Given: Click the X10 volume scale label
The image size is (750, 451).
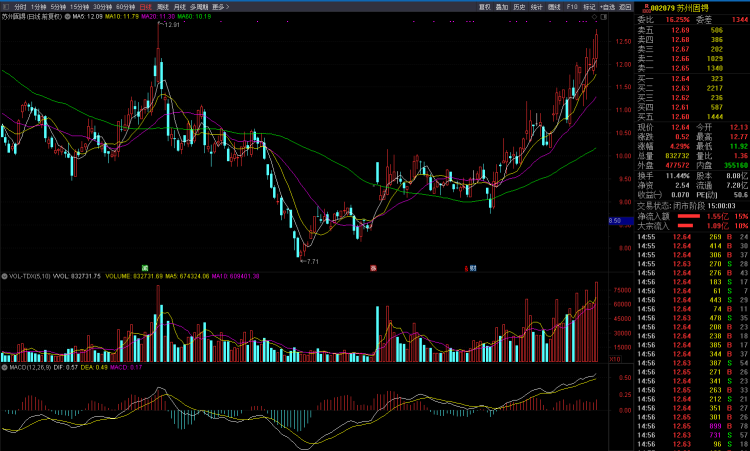Looking at the screenshot, I should (615, 359).
